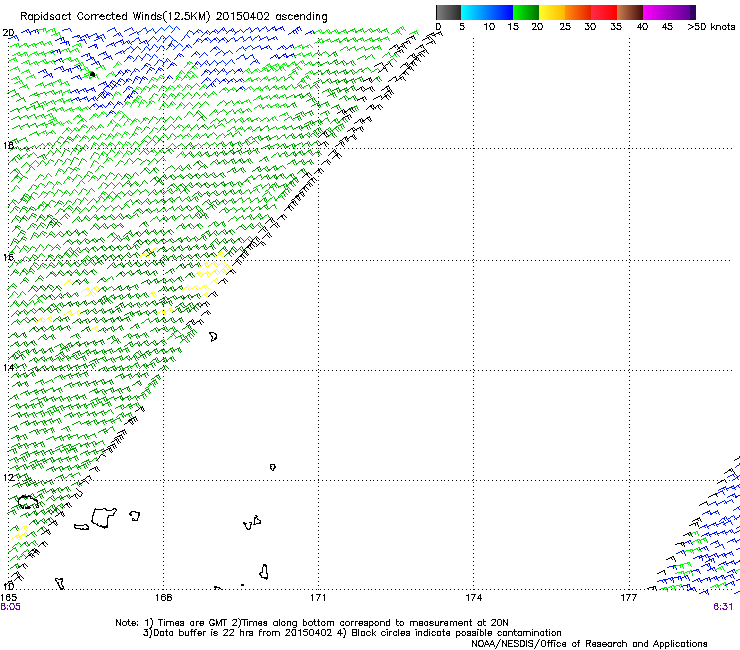Click the latitude label '20'
The width and height of the screenshot is (740, 650).
pyautogui.click(x=8, y=33)
